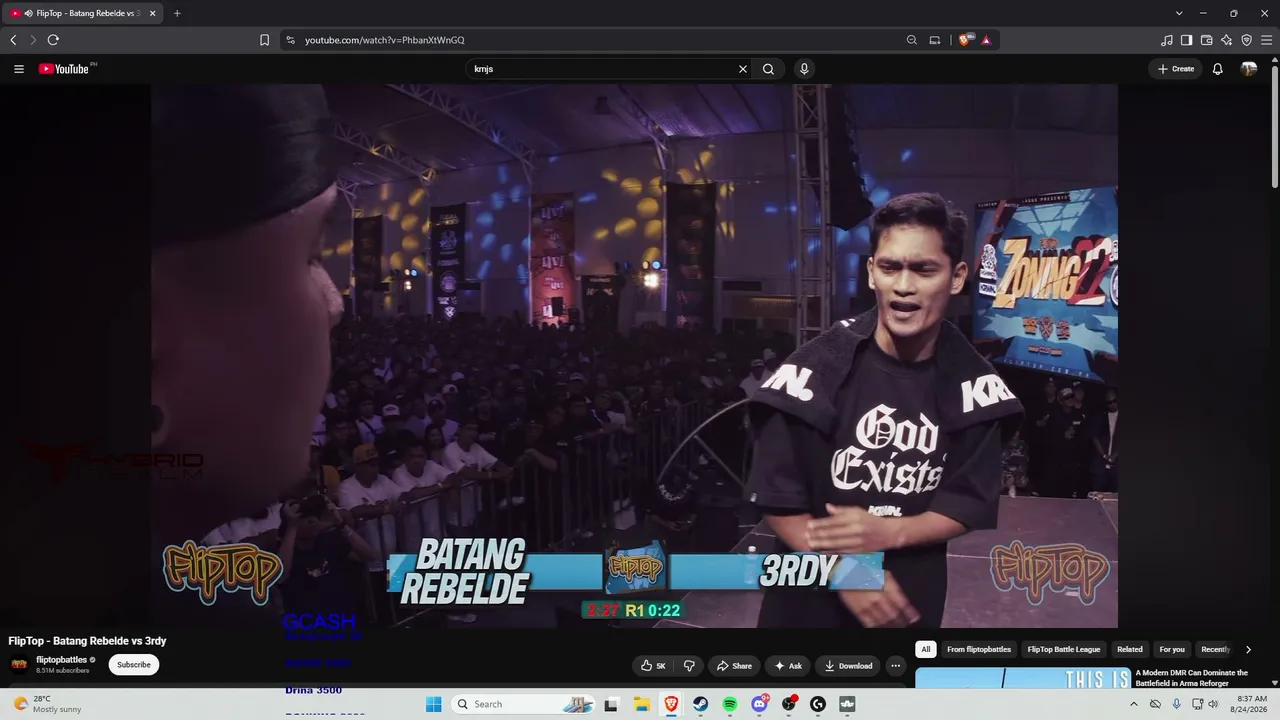Open Brave Rewards triangle icon
The image size is (1280, 720).
(986, 40)
